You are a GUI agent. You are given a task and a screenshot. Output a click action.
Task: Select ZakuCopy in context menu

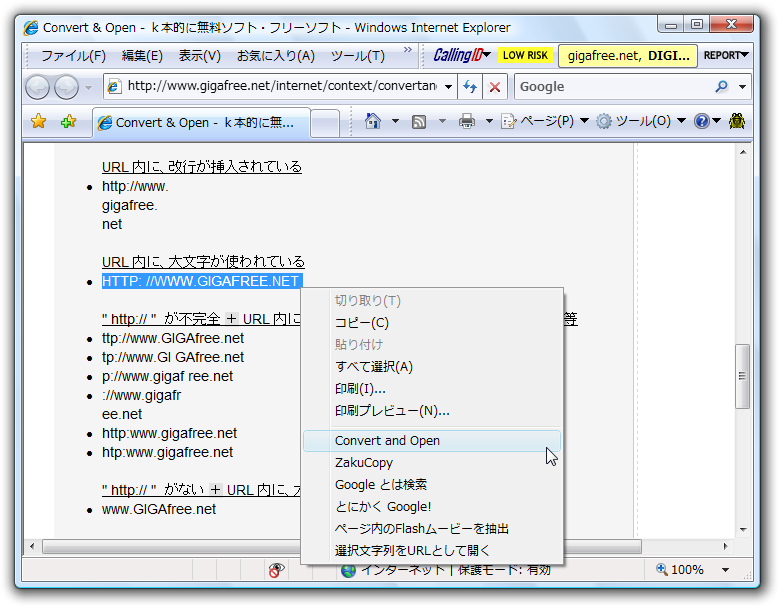tap(432, 463)
